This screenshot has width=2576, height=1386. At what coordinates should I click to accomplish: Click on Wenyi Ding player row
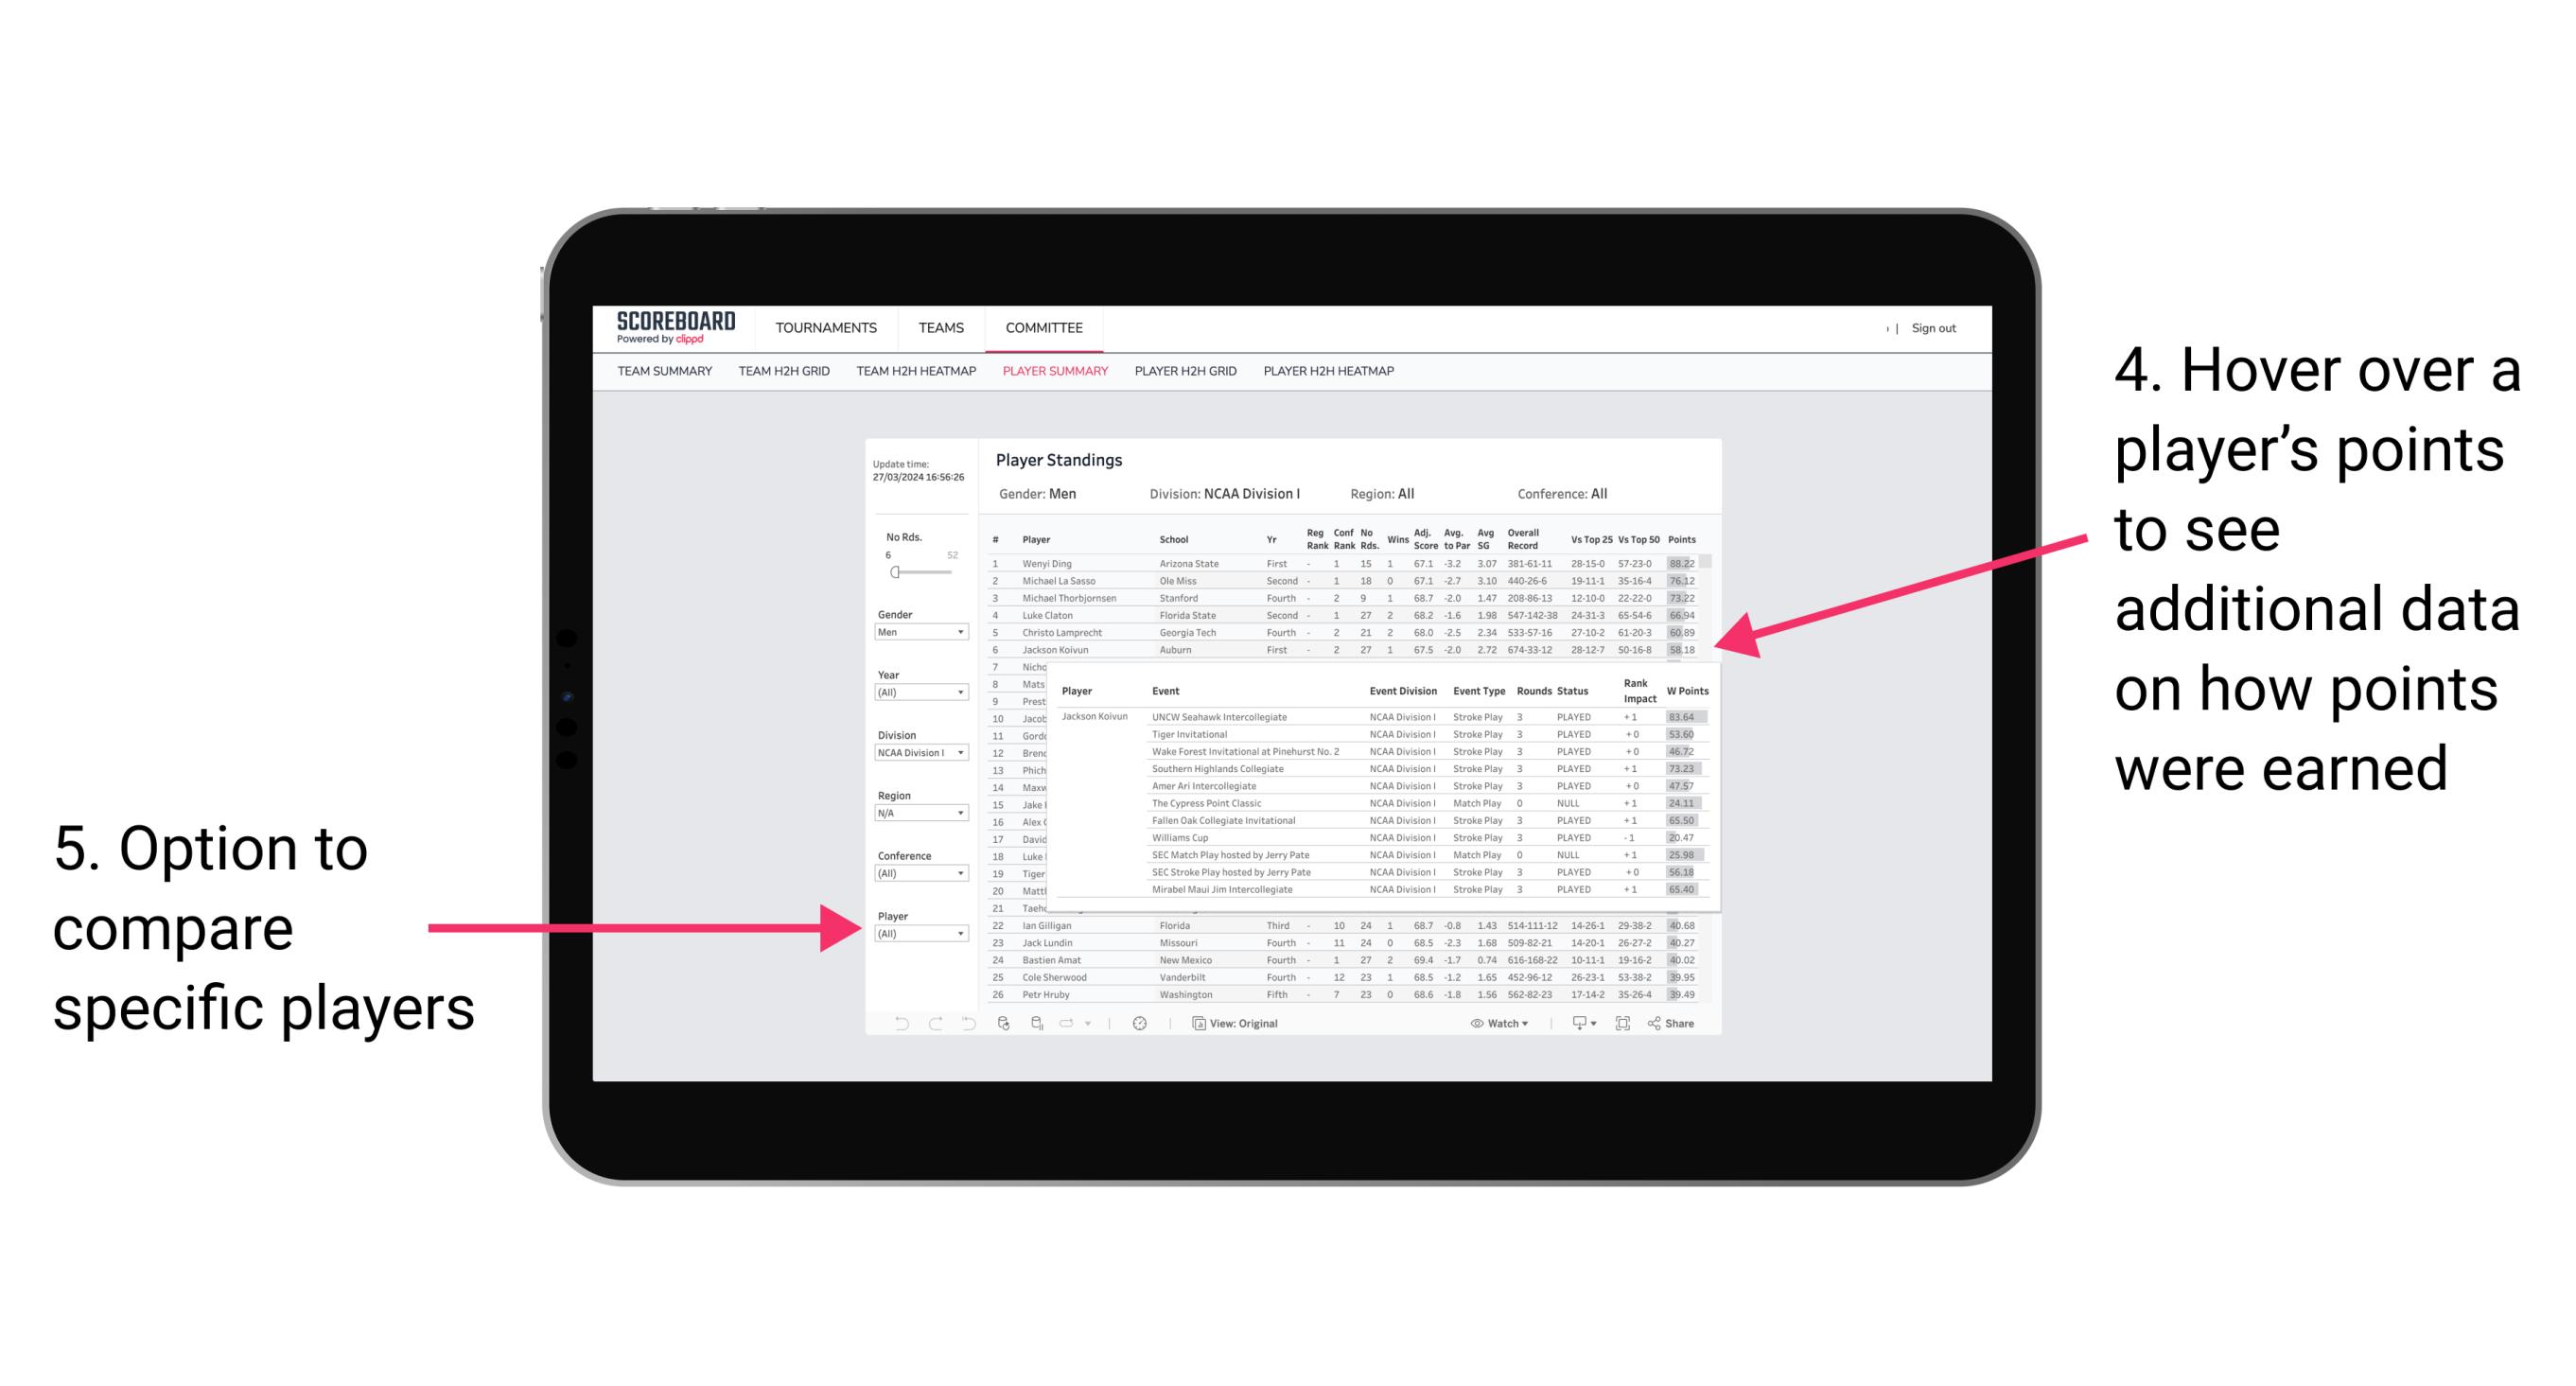tap(1340, 567)
